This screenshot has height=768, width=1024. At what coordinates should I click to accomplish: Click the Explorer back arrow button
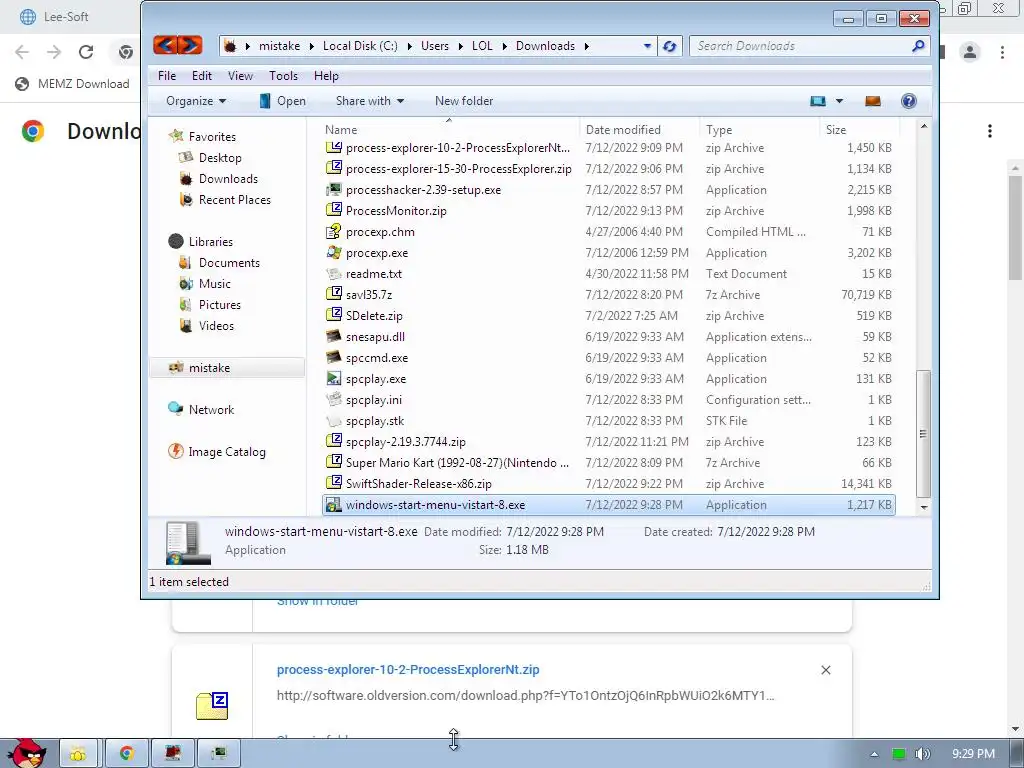pos(166,45)
